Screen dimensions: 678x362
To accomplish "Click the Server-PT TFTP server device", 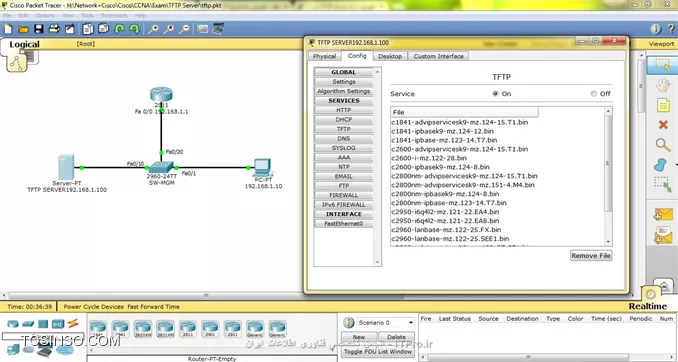I will 66,167.
